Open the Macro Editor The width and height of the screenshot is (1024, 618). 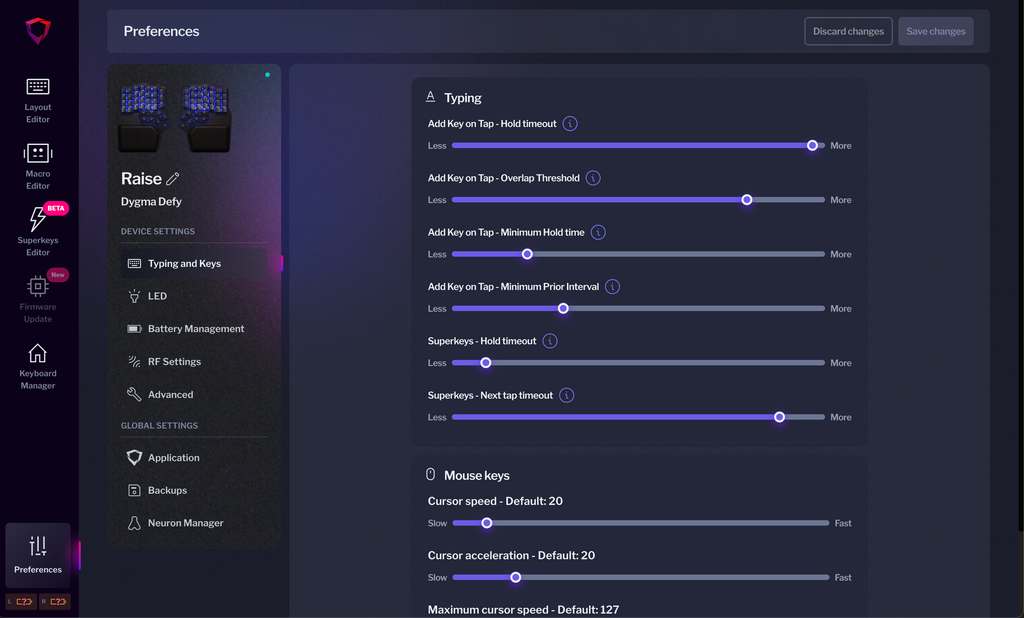[x=38, y=166]
